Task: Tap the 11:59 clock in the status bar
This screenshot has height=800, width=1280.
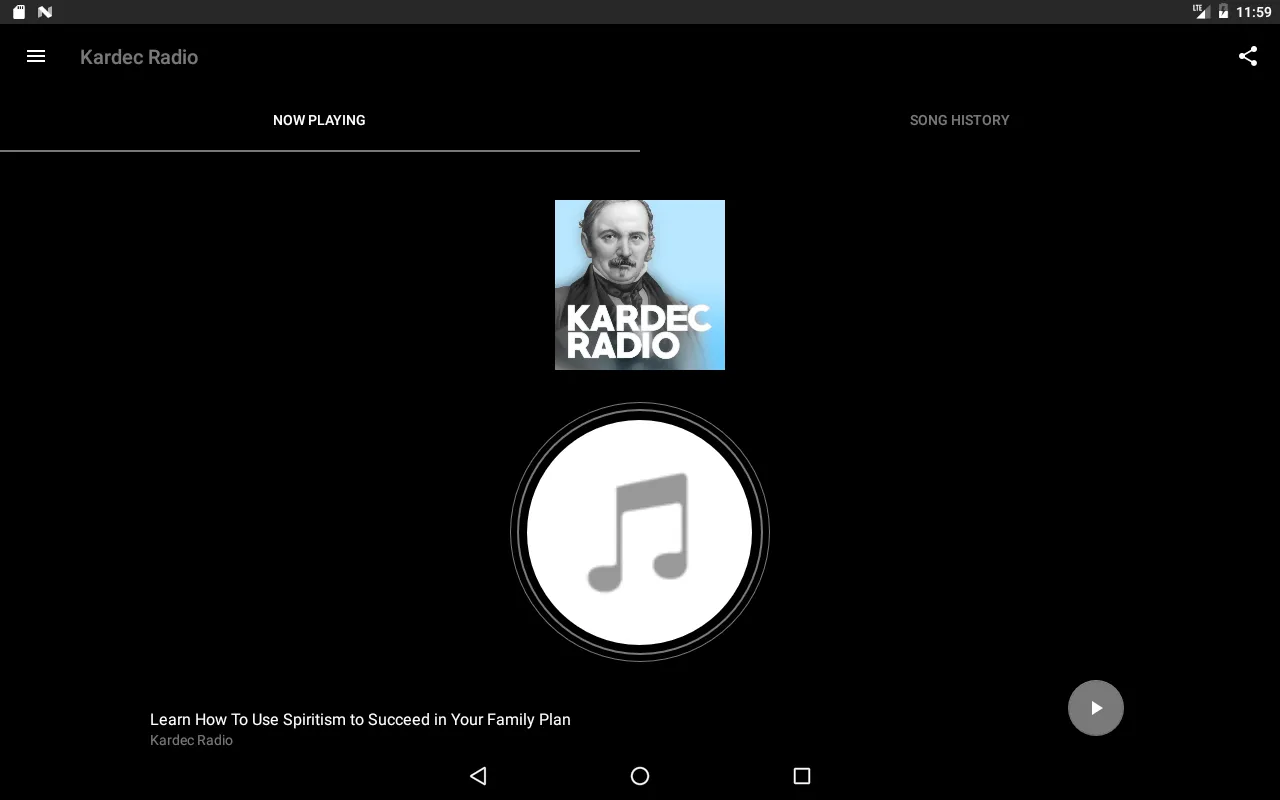Action: tap(1254, 12)
